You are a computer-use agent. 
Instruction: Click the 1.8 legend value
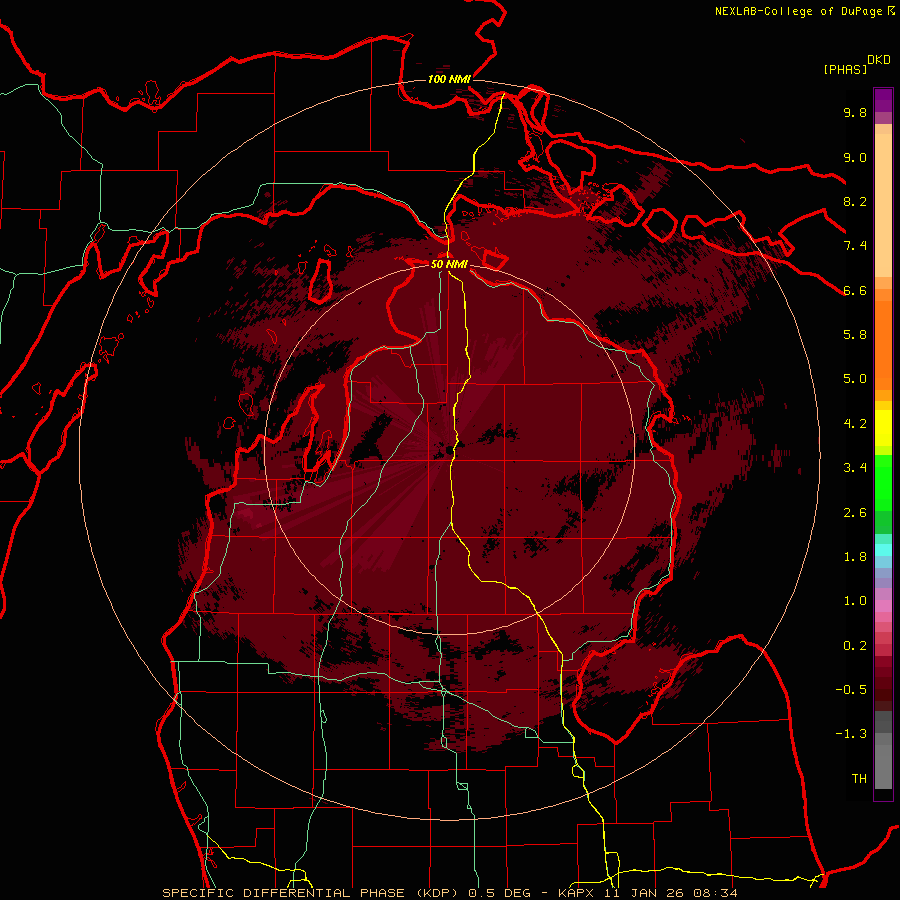(855, 557)
